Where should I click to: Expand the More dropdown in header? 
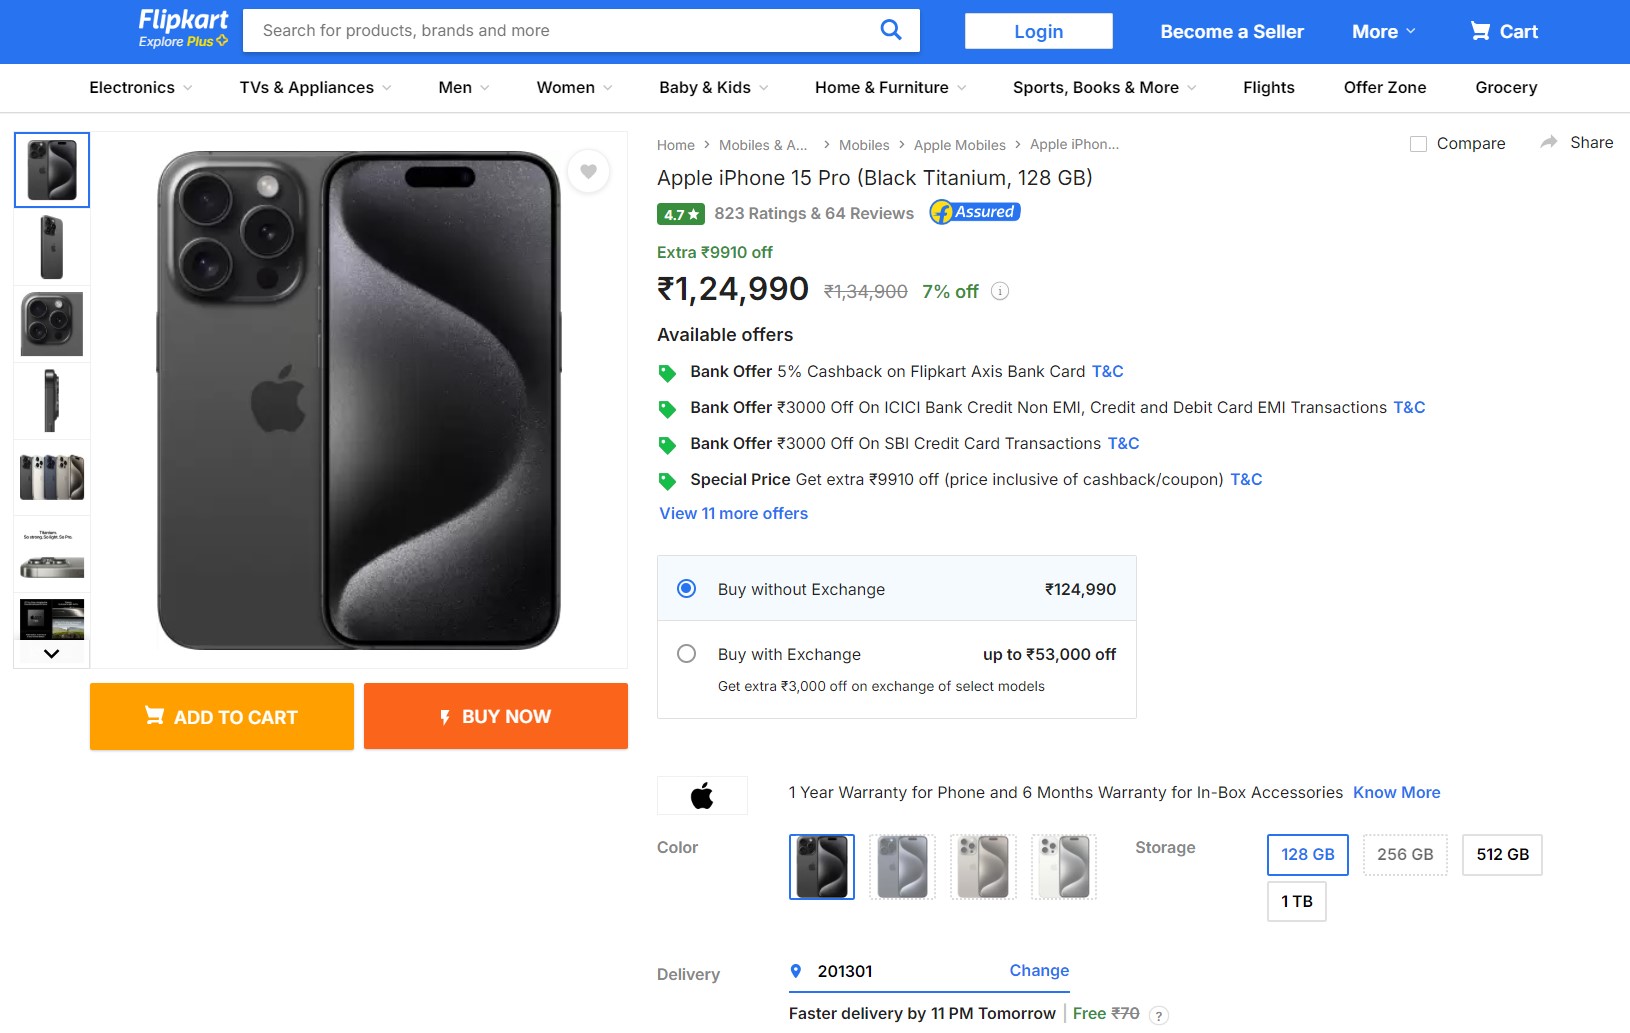(1384, 31)
